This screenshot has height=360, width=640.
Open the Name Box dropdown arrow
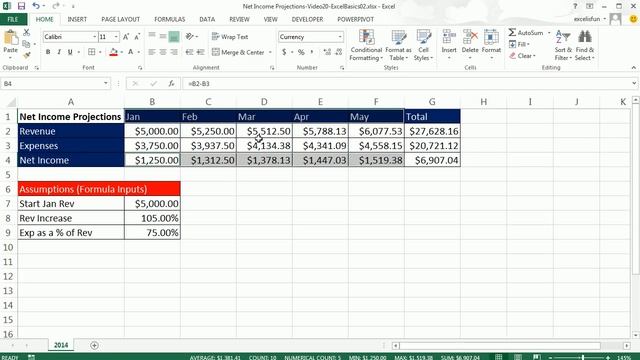[106, 84]
